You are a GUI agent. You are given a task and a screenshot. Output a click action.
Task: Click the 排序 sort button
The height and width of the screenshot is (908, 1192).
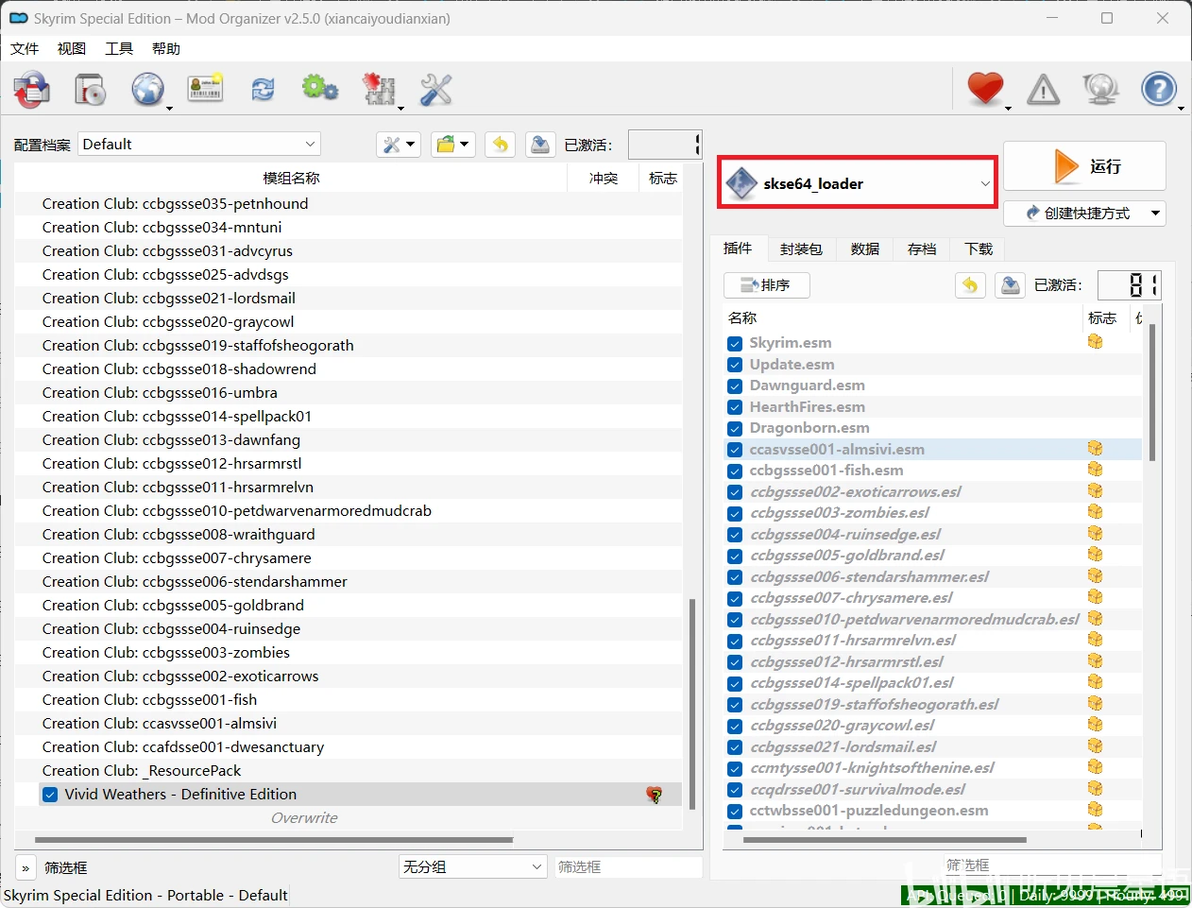point(766,285)
